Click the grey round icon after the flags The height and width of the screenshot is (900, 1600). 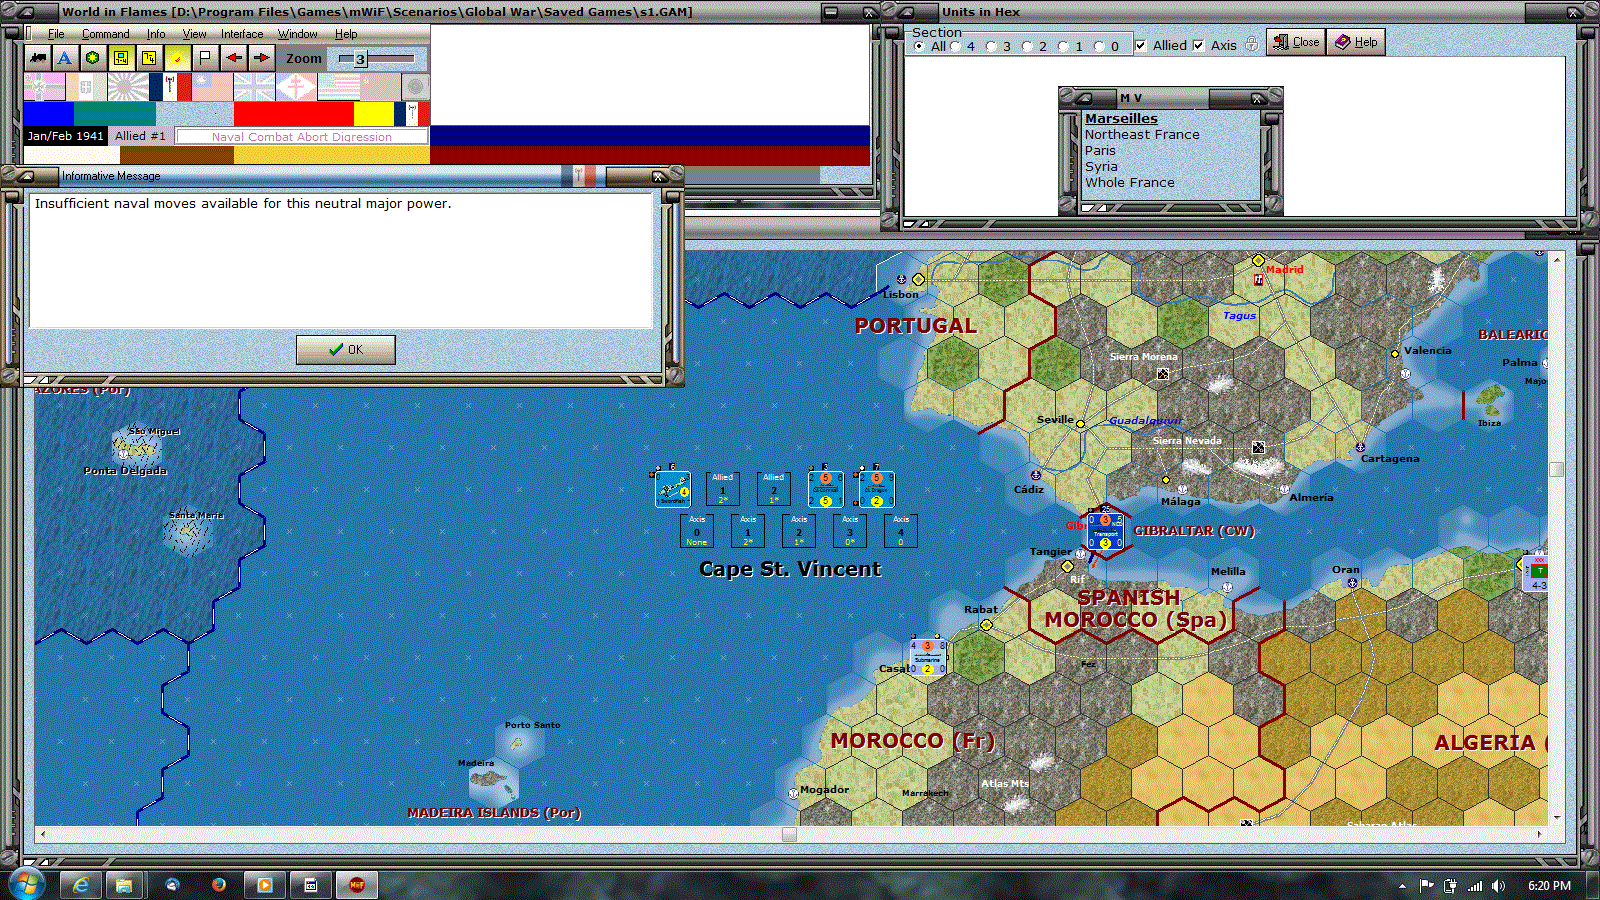(415, 87)
